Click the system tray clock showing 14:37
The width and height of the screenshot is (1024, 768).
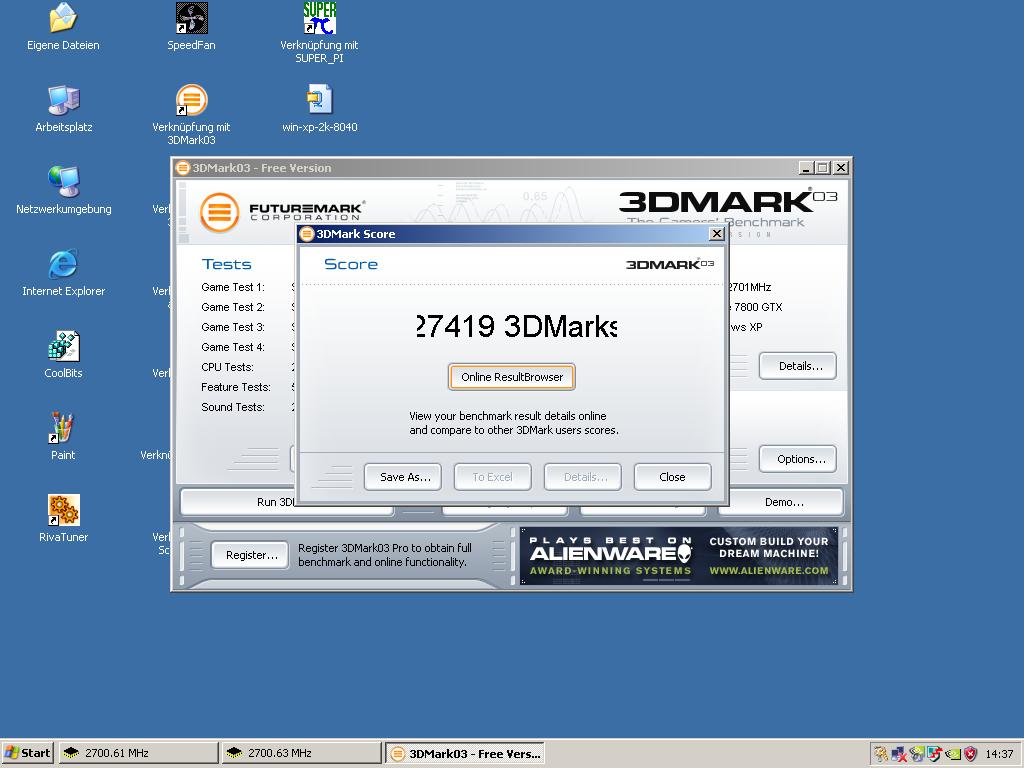pos(999,754)
